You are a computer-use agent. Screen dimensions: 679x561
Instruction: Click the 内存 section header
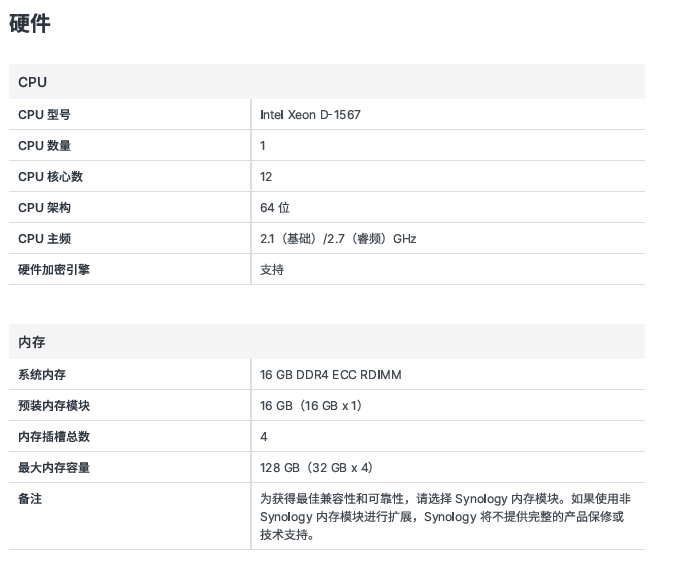[x=32, y=342]
